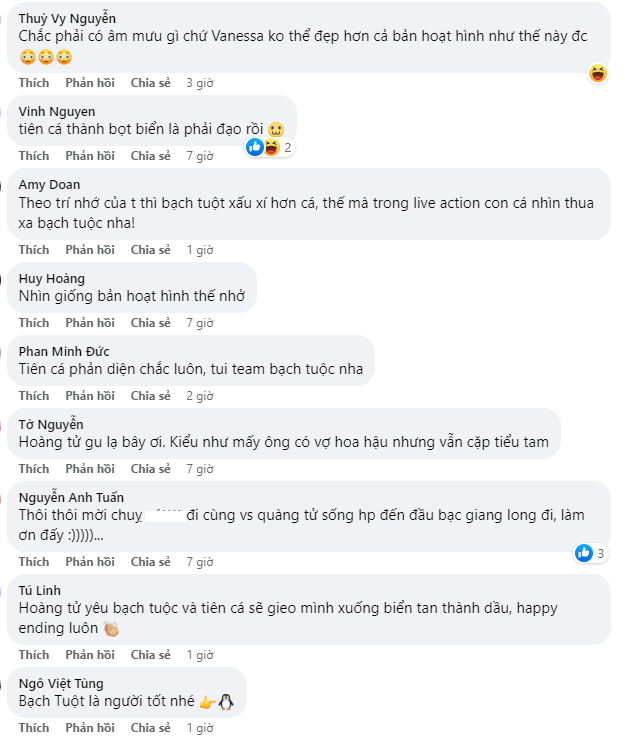Click Thích under Nguyễn Anh Tuấn's comment

point(33,562)
